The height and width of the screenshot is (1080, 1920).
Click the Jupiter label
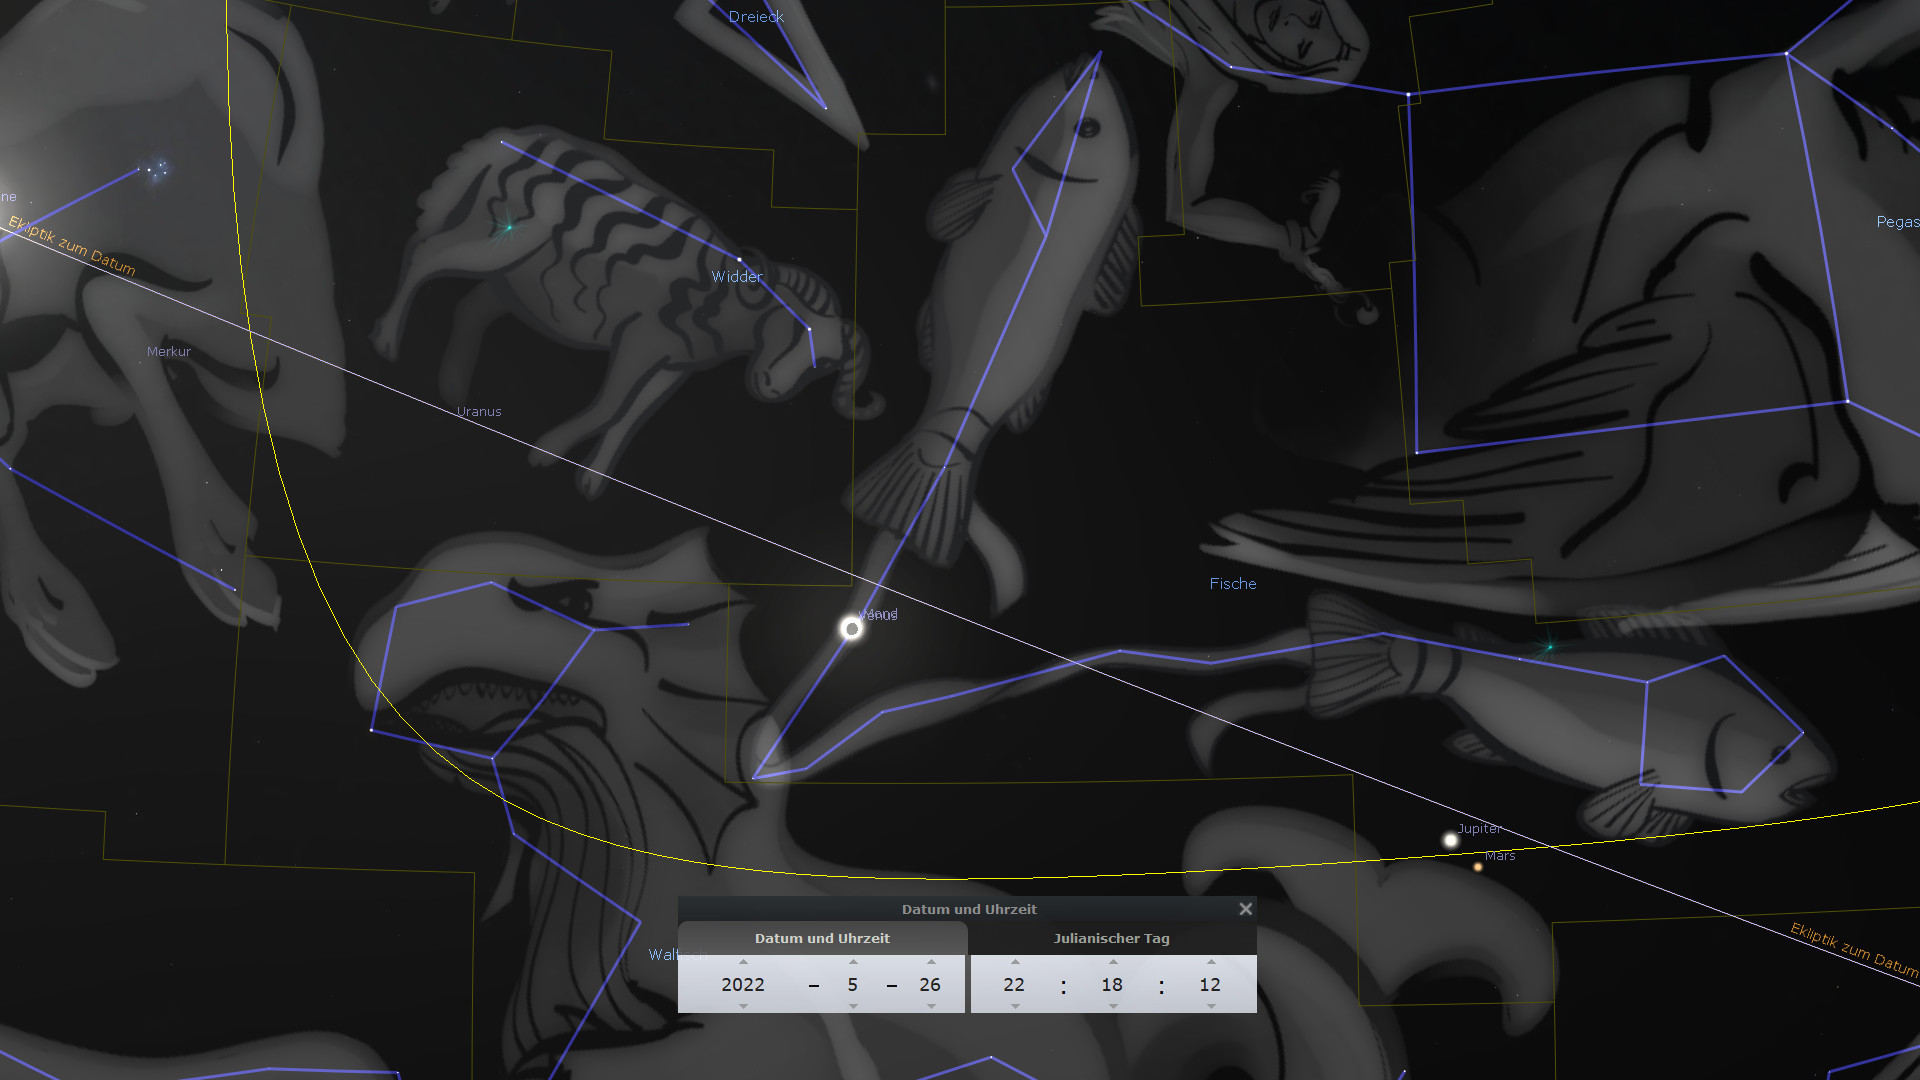click(1479, 828)
